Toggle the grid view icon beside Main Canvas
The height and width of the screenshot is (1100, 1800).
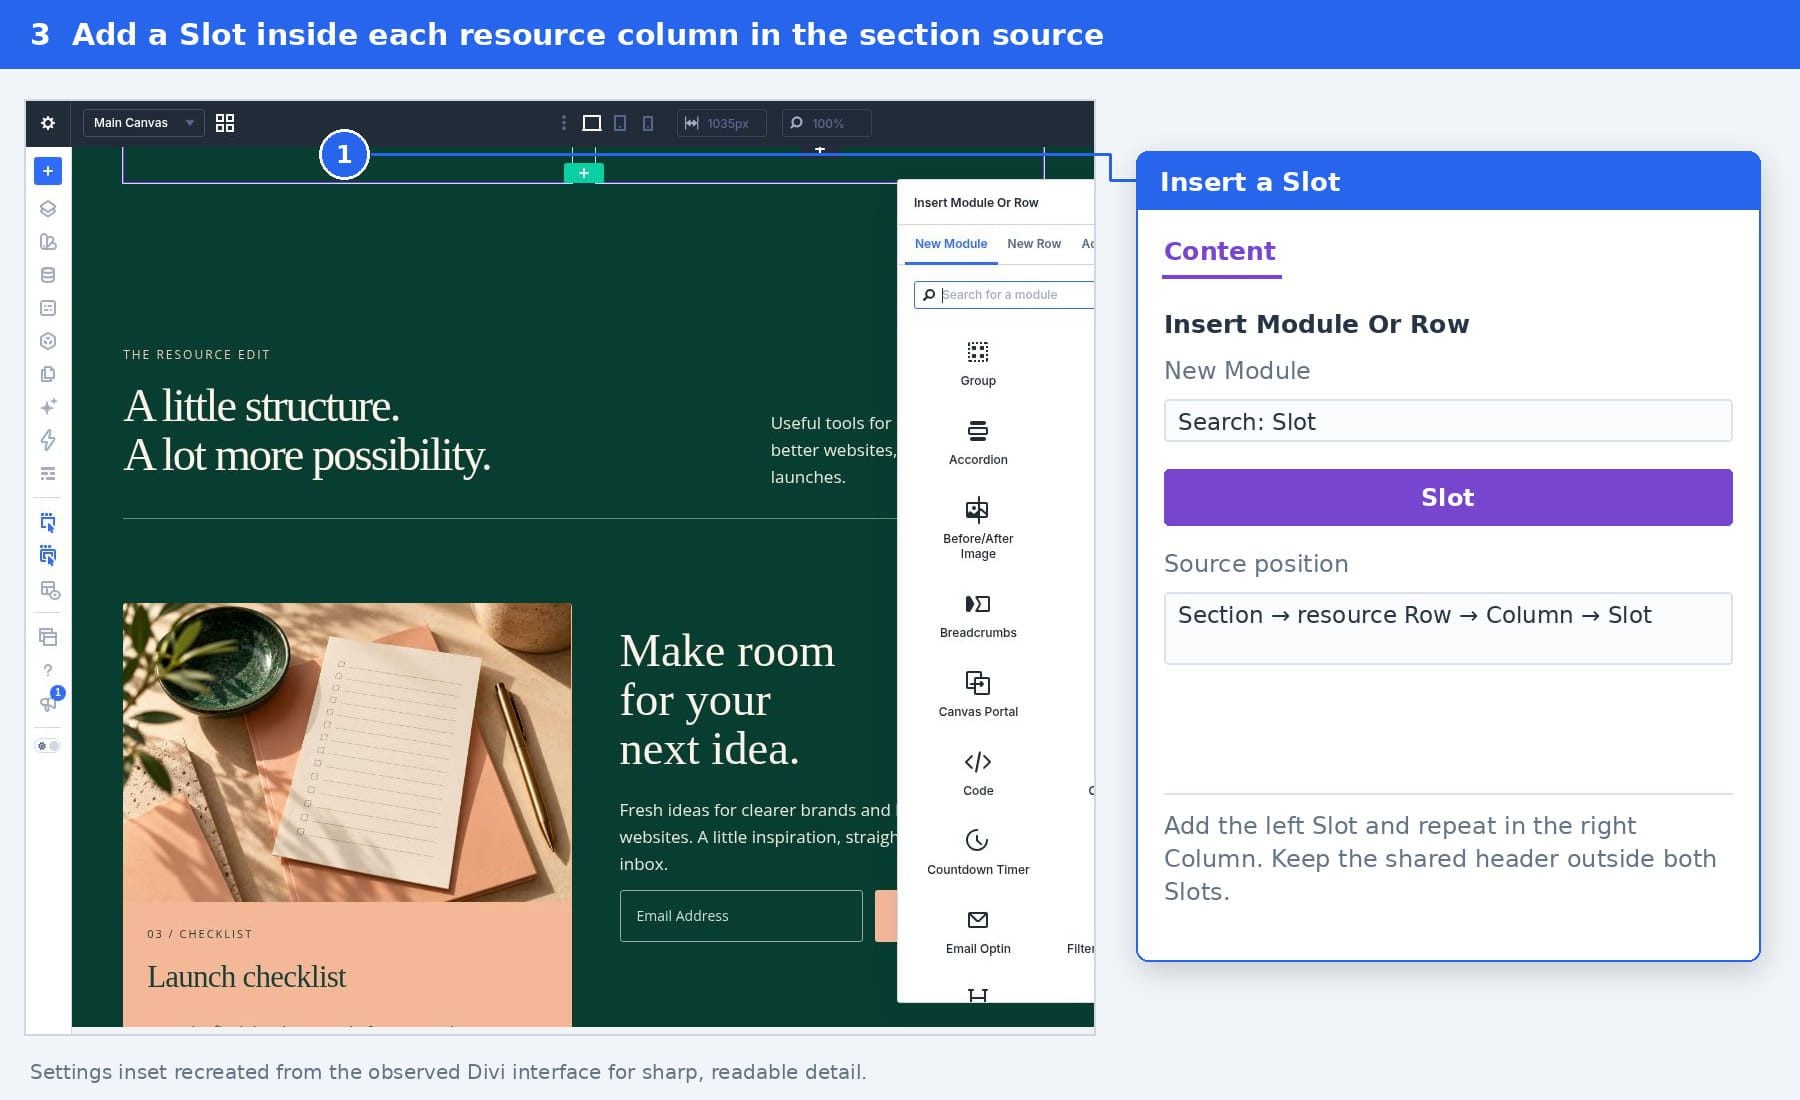tap(225, 123)
